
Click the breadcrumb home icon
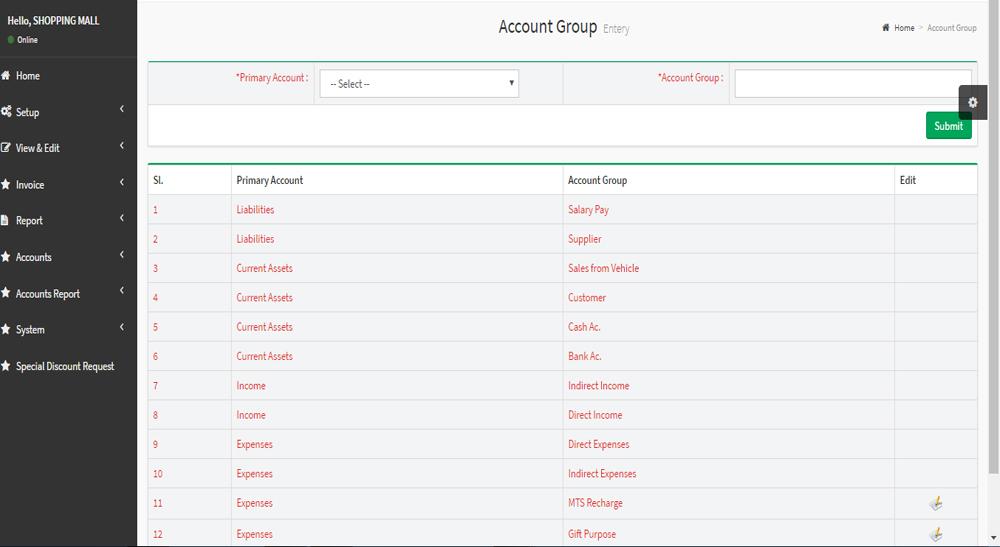(886, 27)
